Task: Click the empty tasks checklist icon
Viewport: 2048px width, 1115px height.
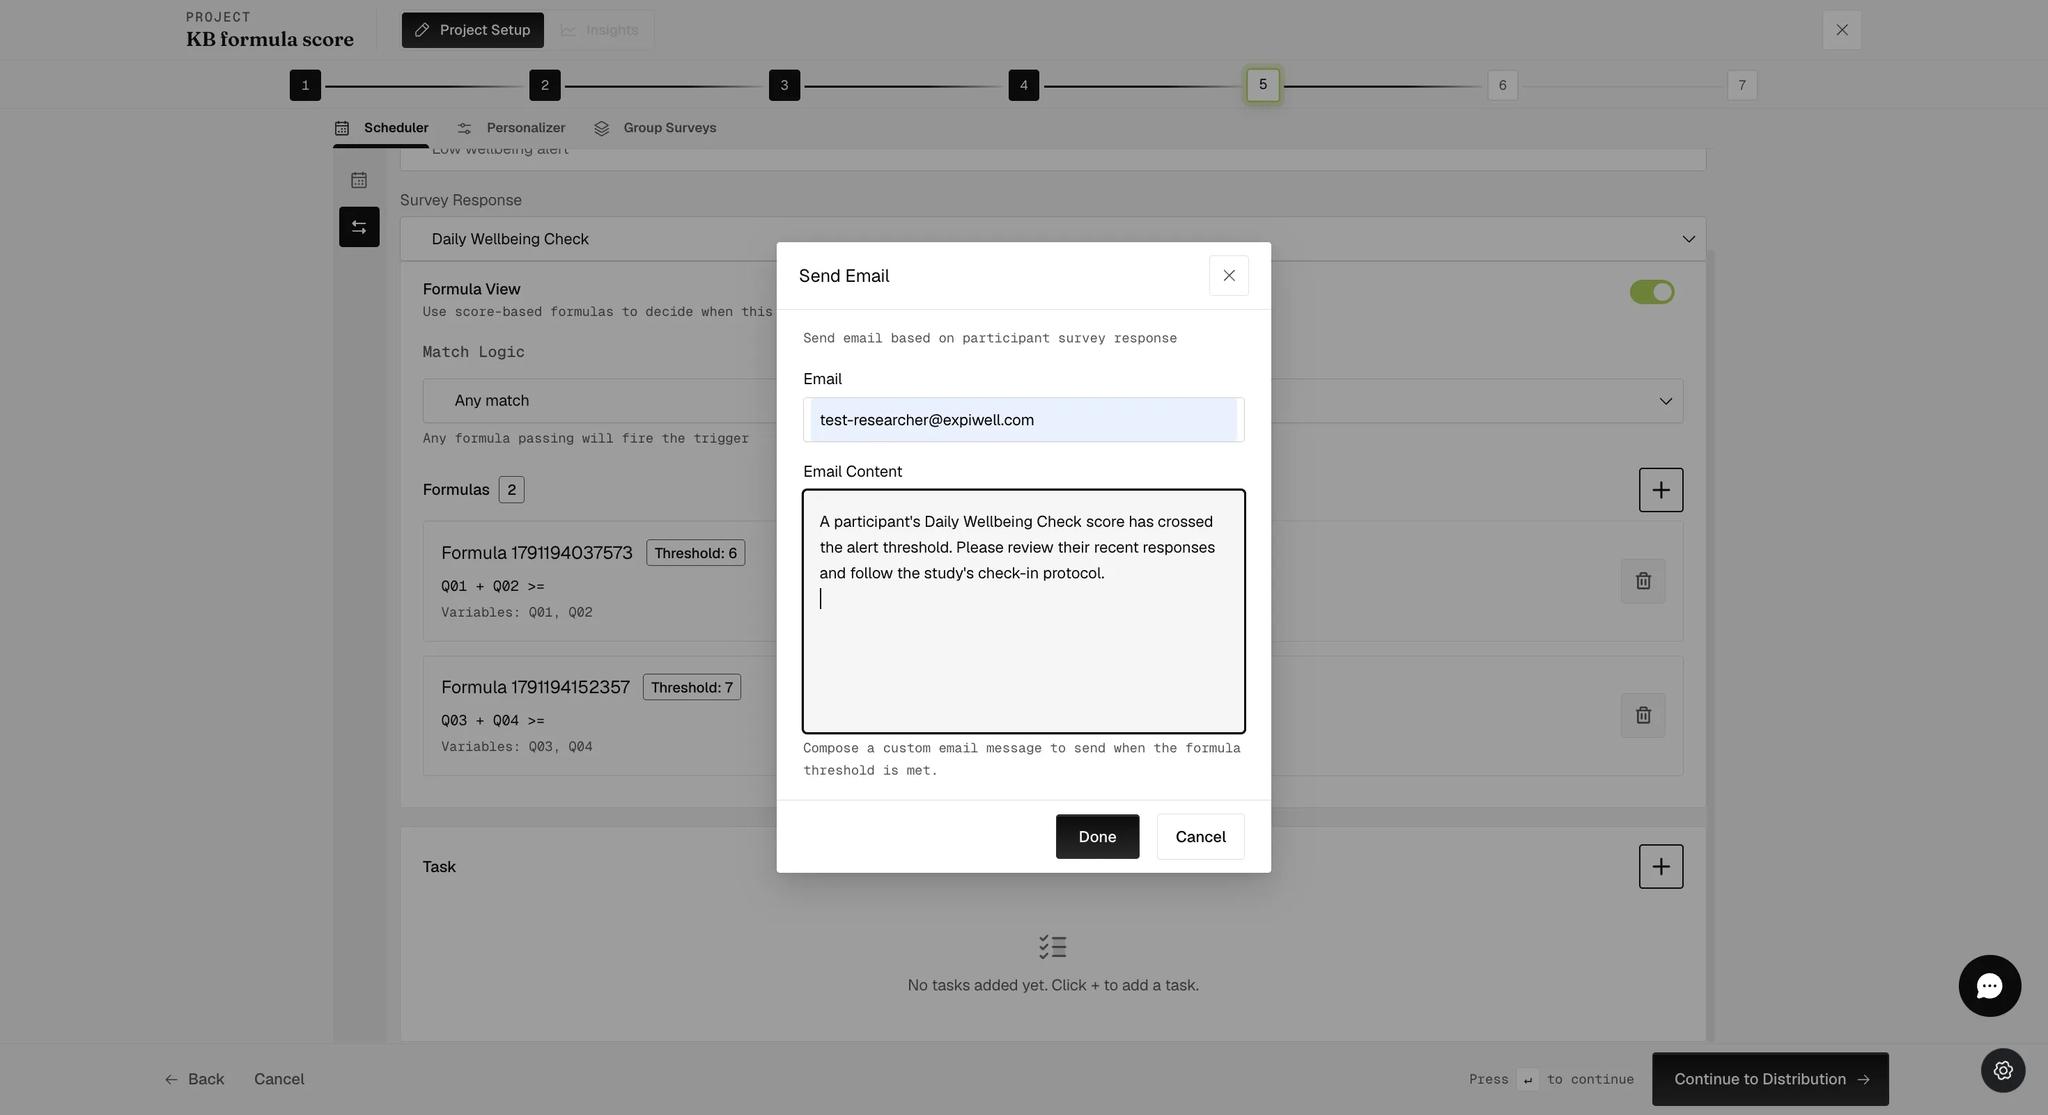Action: pos(1052,947)
